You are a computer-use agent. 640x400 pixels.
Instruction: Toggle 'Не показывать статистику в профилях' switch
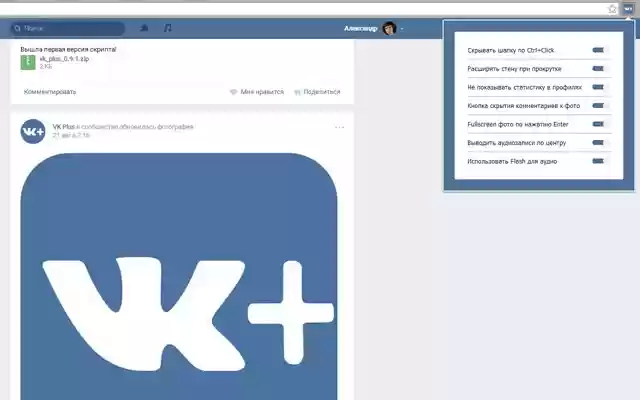click(600, 87)
